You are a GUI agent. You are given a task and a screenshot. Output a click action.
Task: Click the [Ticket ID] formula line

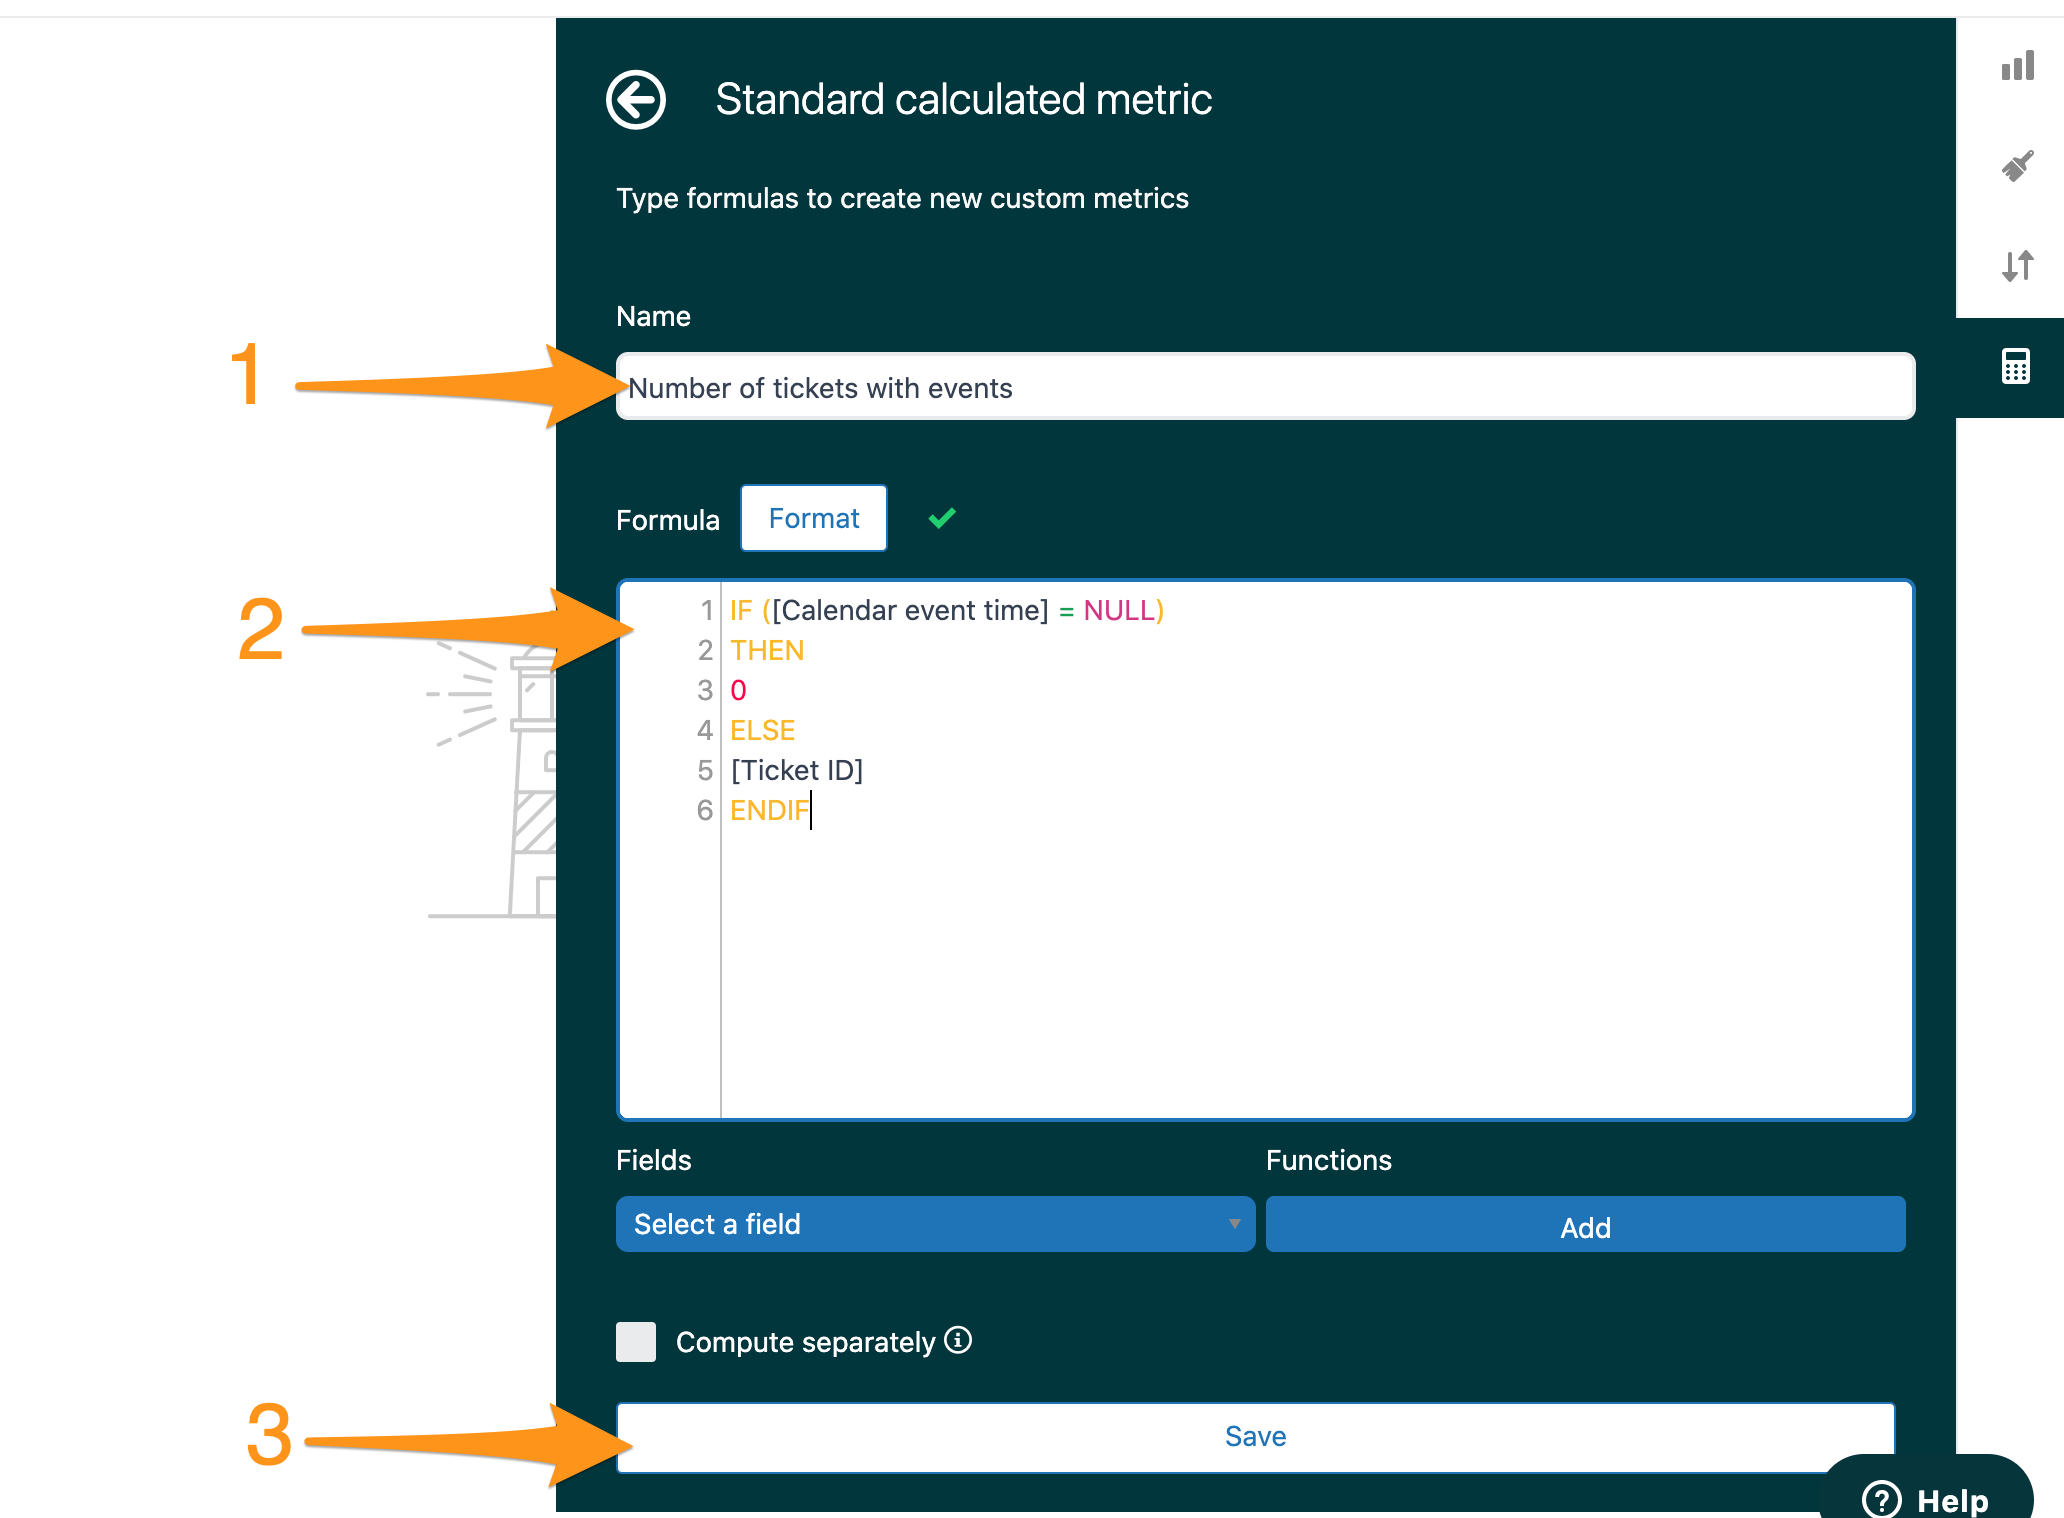(797, 770)
